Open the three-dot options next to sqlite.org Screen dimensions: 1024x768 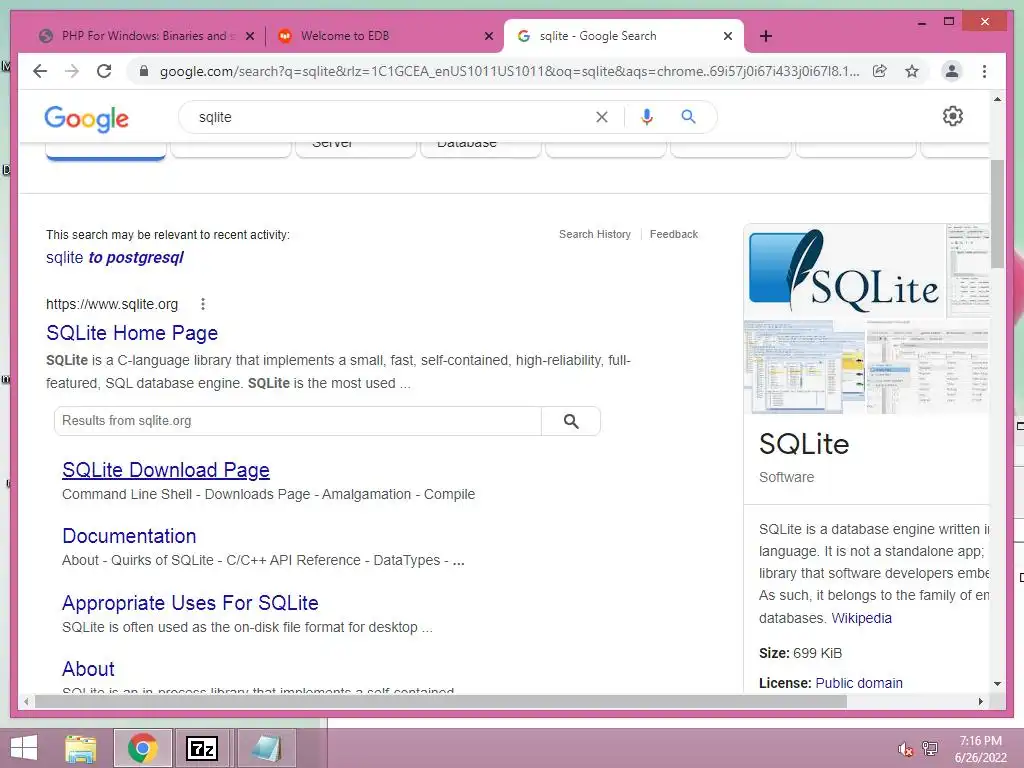(203, 304)
